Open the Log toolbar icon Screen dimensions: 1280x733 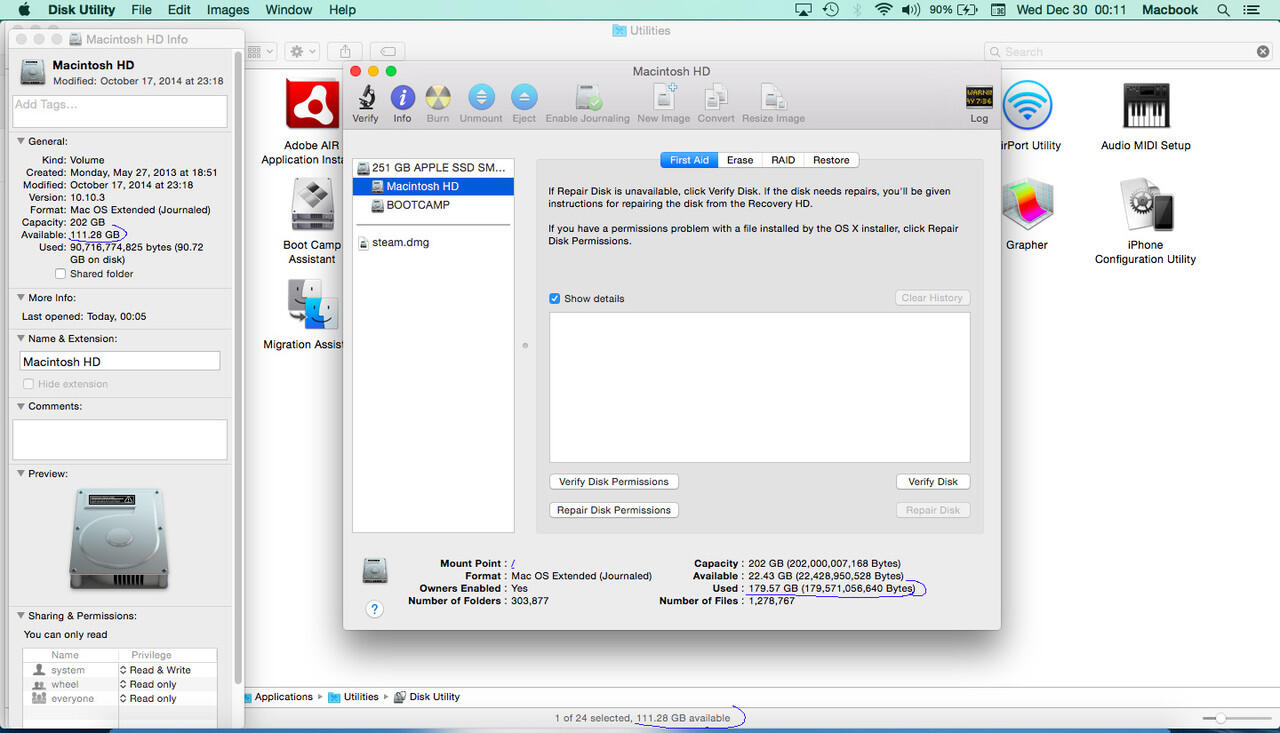point(979,98)
